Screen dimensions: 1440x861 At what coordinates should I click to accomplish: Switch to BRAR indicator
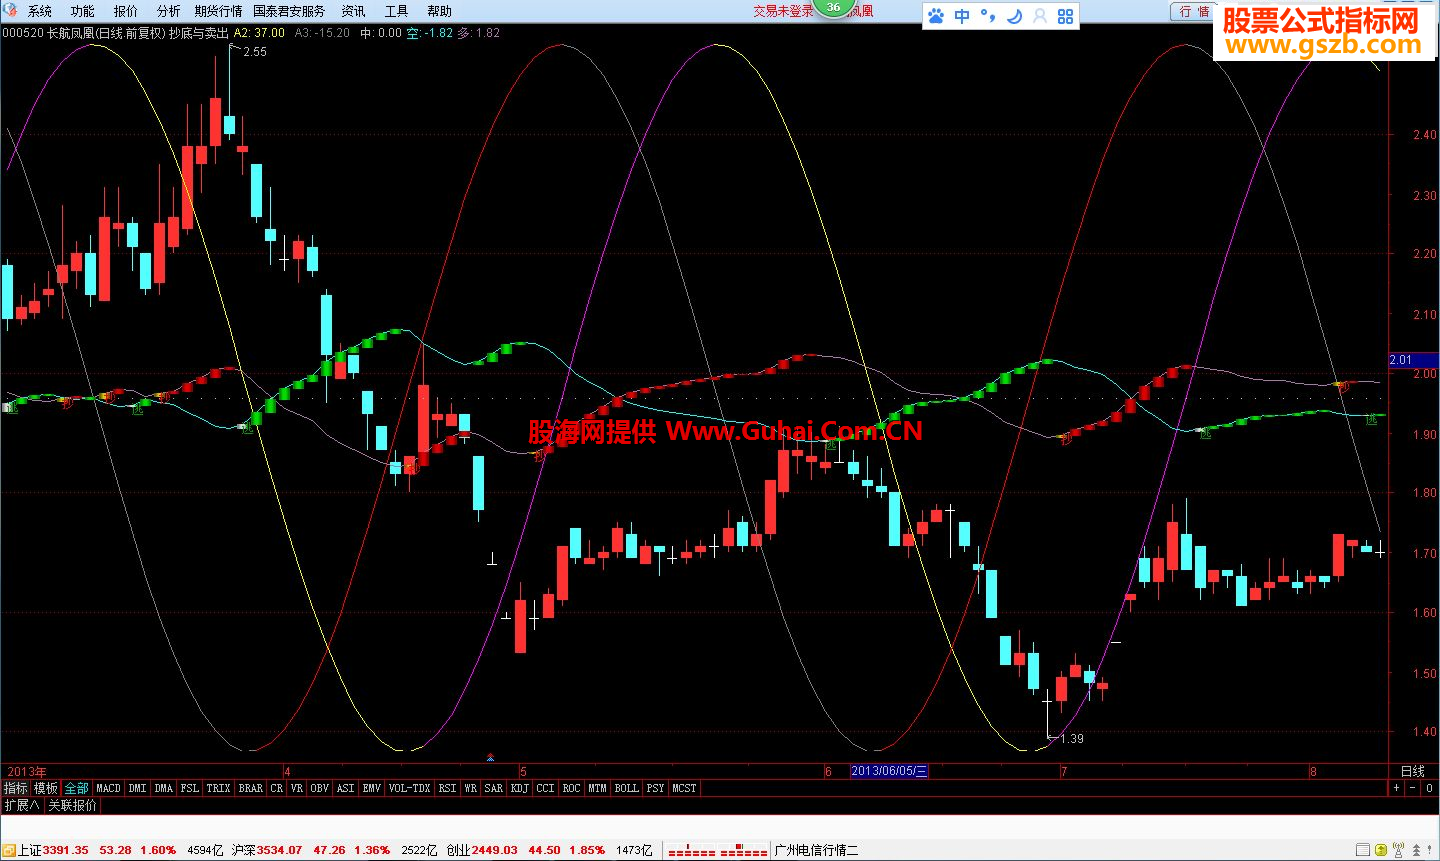coord(251,788)
